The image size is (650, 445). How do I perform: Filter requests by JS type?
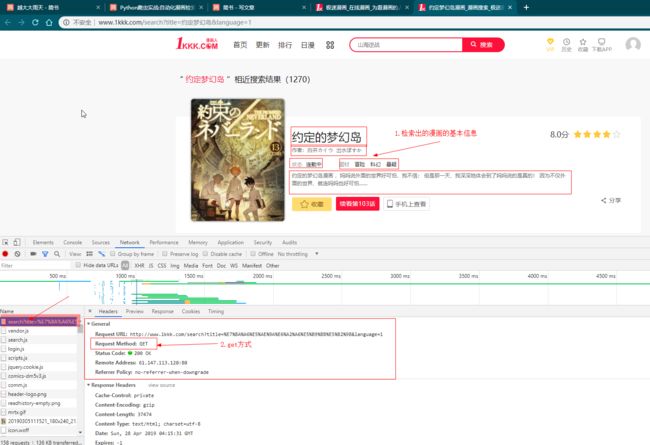point(151,265)
